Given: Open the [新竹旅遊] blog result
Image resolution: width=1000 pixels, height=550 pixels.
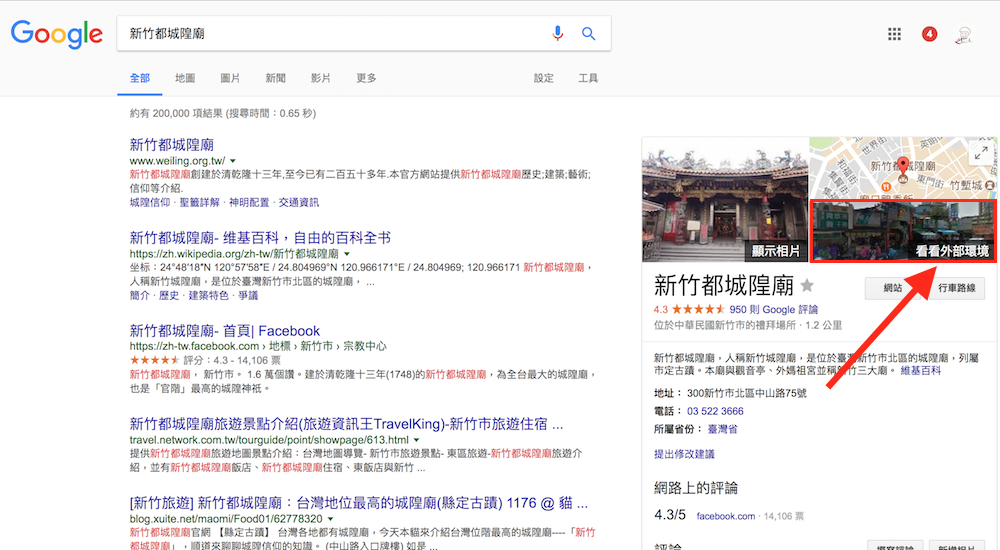Looking at the screenshot, I should [358, 503].
